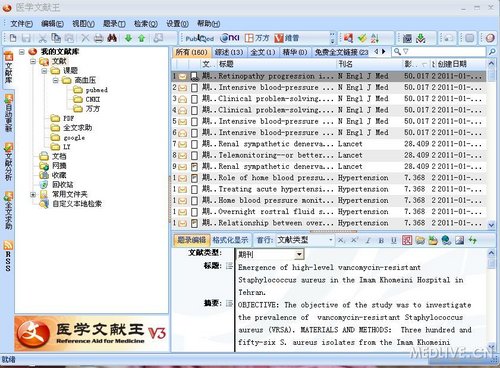The image size is (500, 368).
Task: Collapse the 高血压 folder node
Action: [x=56, y=80]
